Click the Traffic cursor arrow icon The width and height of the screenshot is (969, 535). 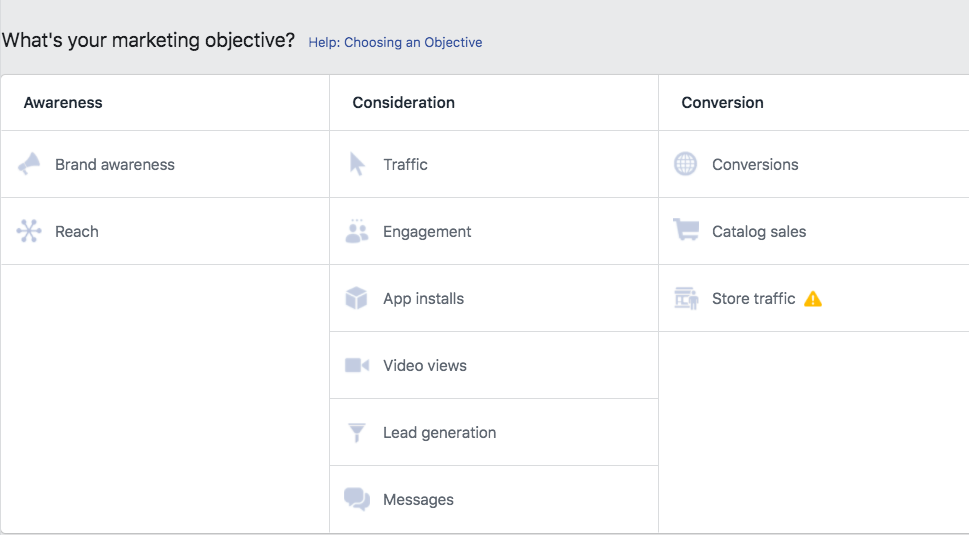click(x=357, y=164)
